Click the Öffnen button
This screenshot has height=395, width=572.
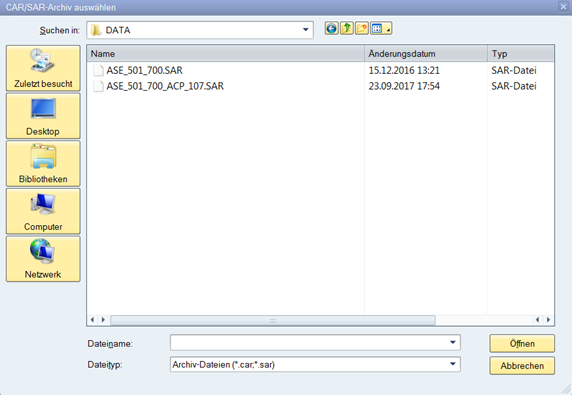point(522,344)
